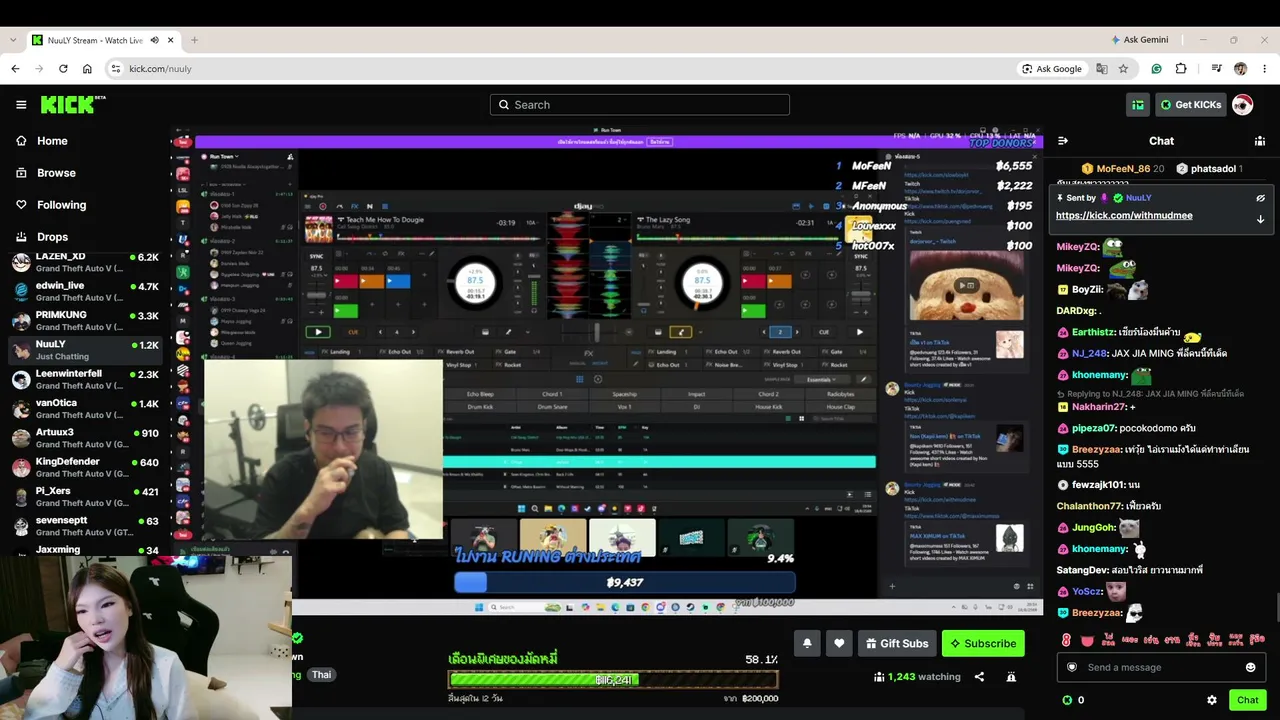Follow the channel with the heart button
1280x720 pixels.
pyautogui.click(x=840, y=644)
